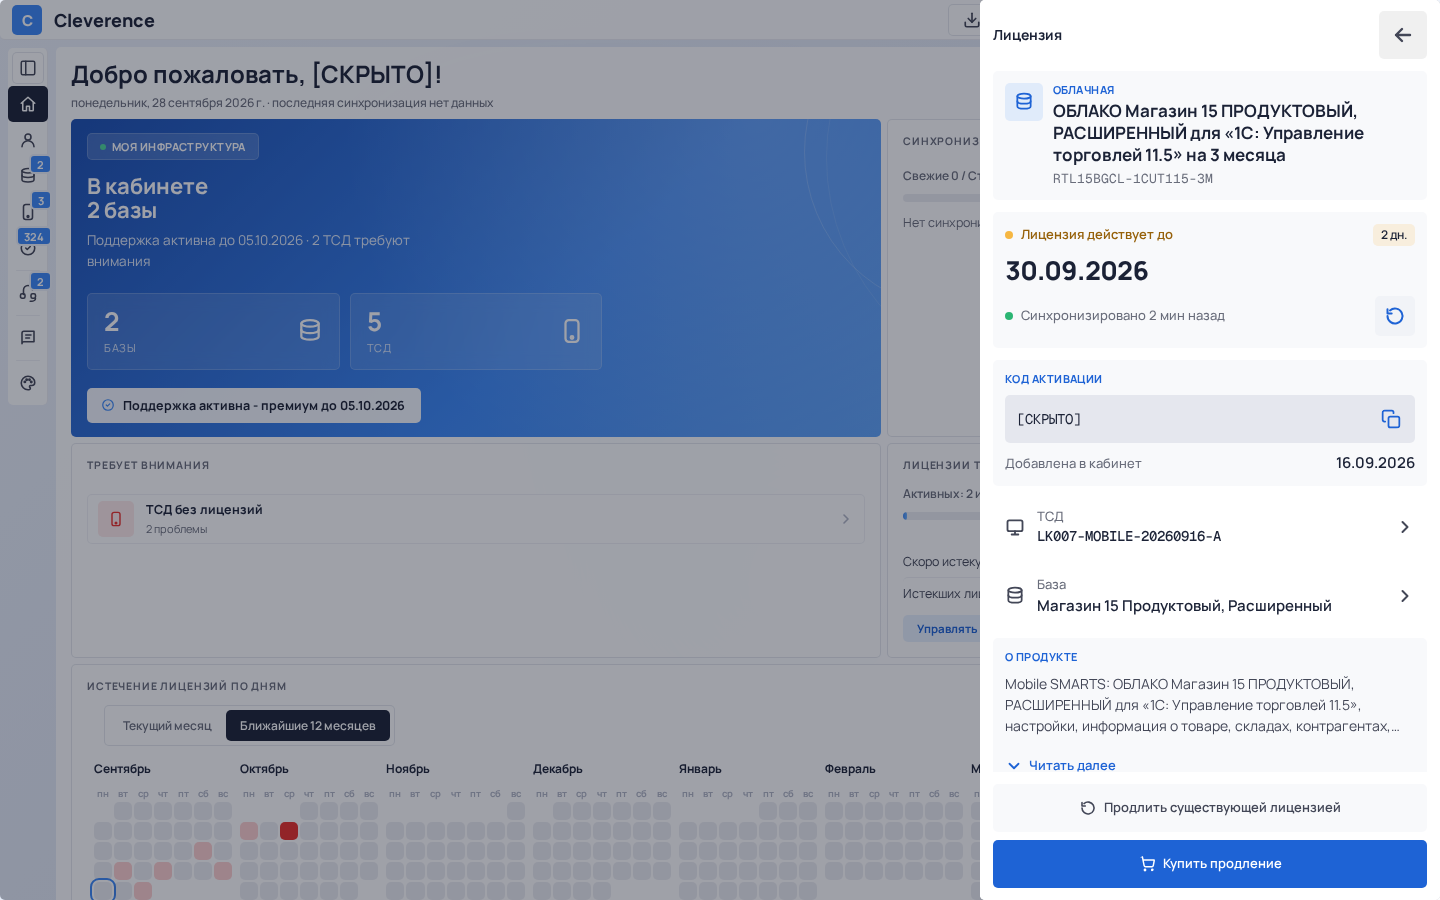
Task: Click the license code RTL15BGCL-1CUT115-3M
Action: point(1133,179)
